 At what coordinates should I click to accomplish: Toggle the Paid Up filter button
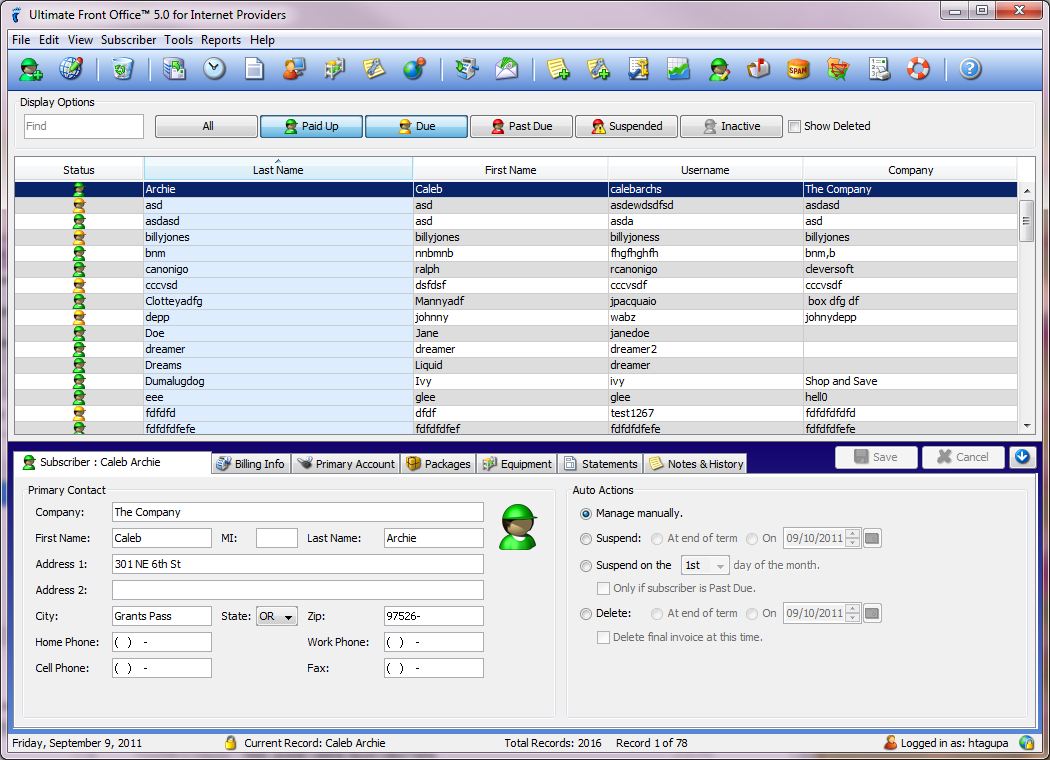pyautogui.click(x=311, y=126)
